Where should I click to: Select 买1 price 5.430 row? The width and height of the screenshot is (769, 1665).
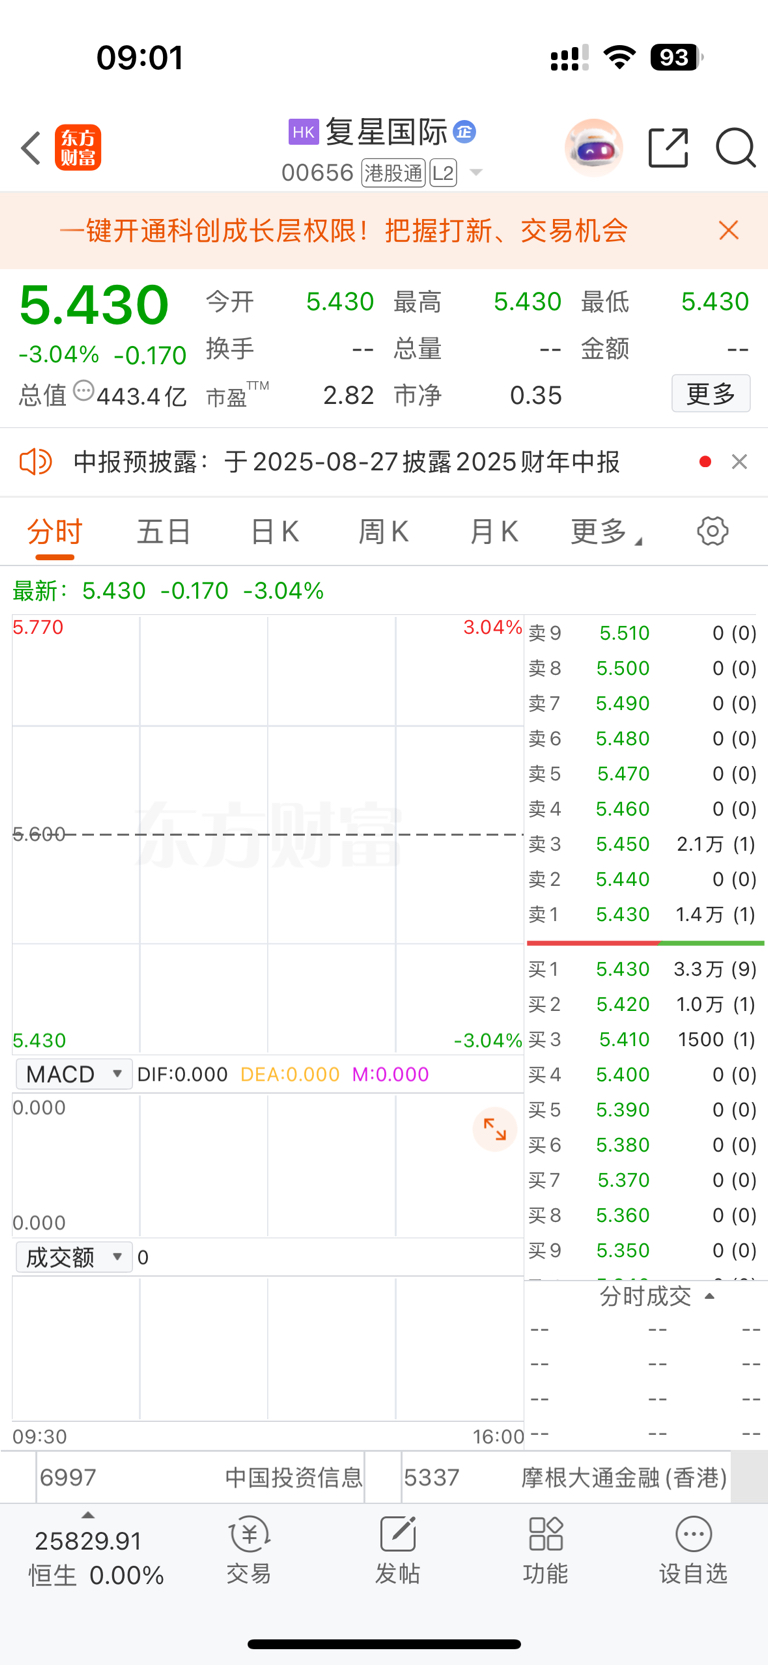643,969
